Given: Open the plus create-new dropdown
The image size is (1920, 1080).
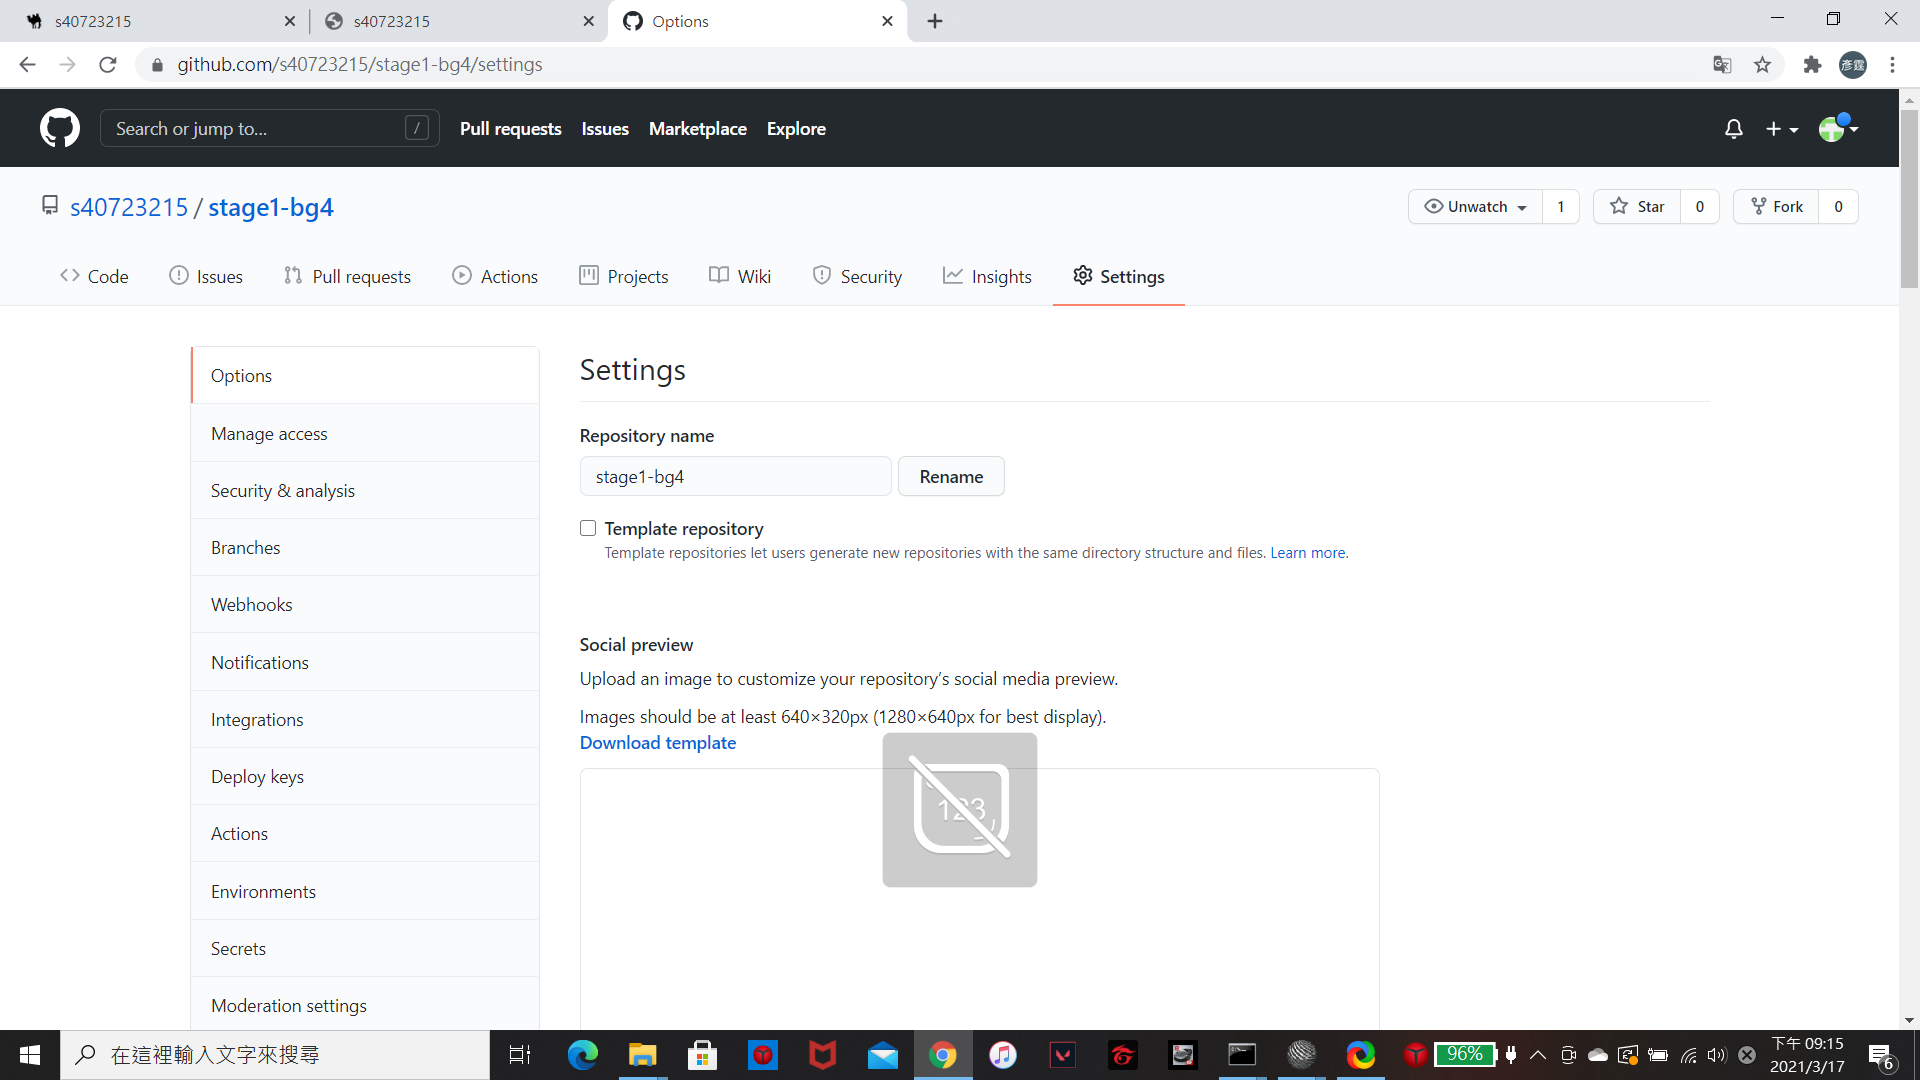Looking at the screenshot, I should pyautogui.click(x=1782, y=129).
